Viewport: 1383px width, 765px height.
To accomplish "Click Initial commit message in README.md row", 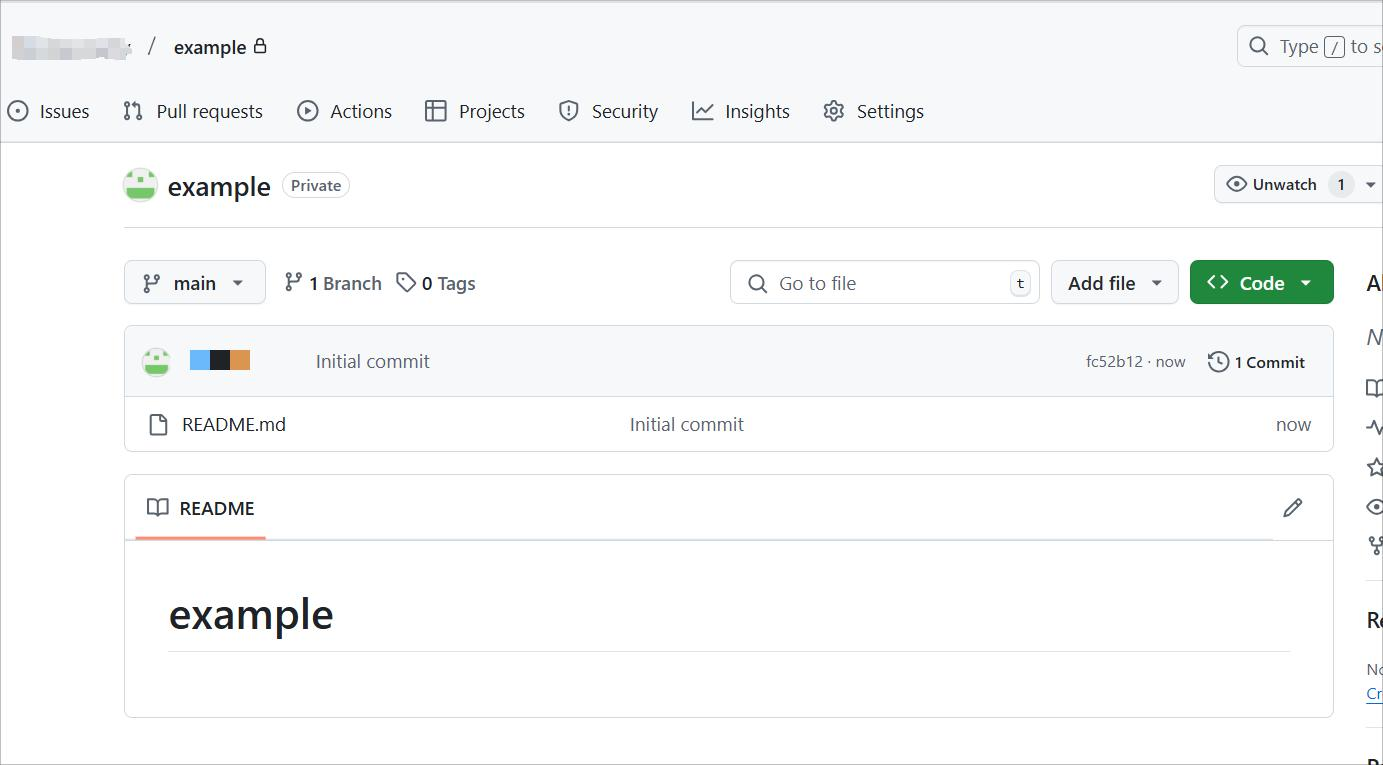I will (x=687, y=424).
